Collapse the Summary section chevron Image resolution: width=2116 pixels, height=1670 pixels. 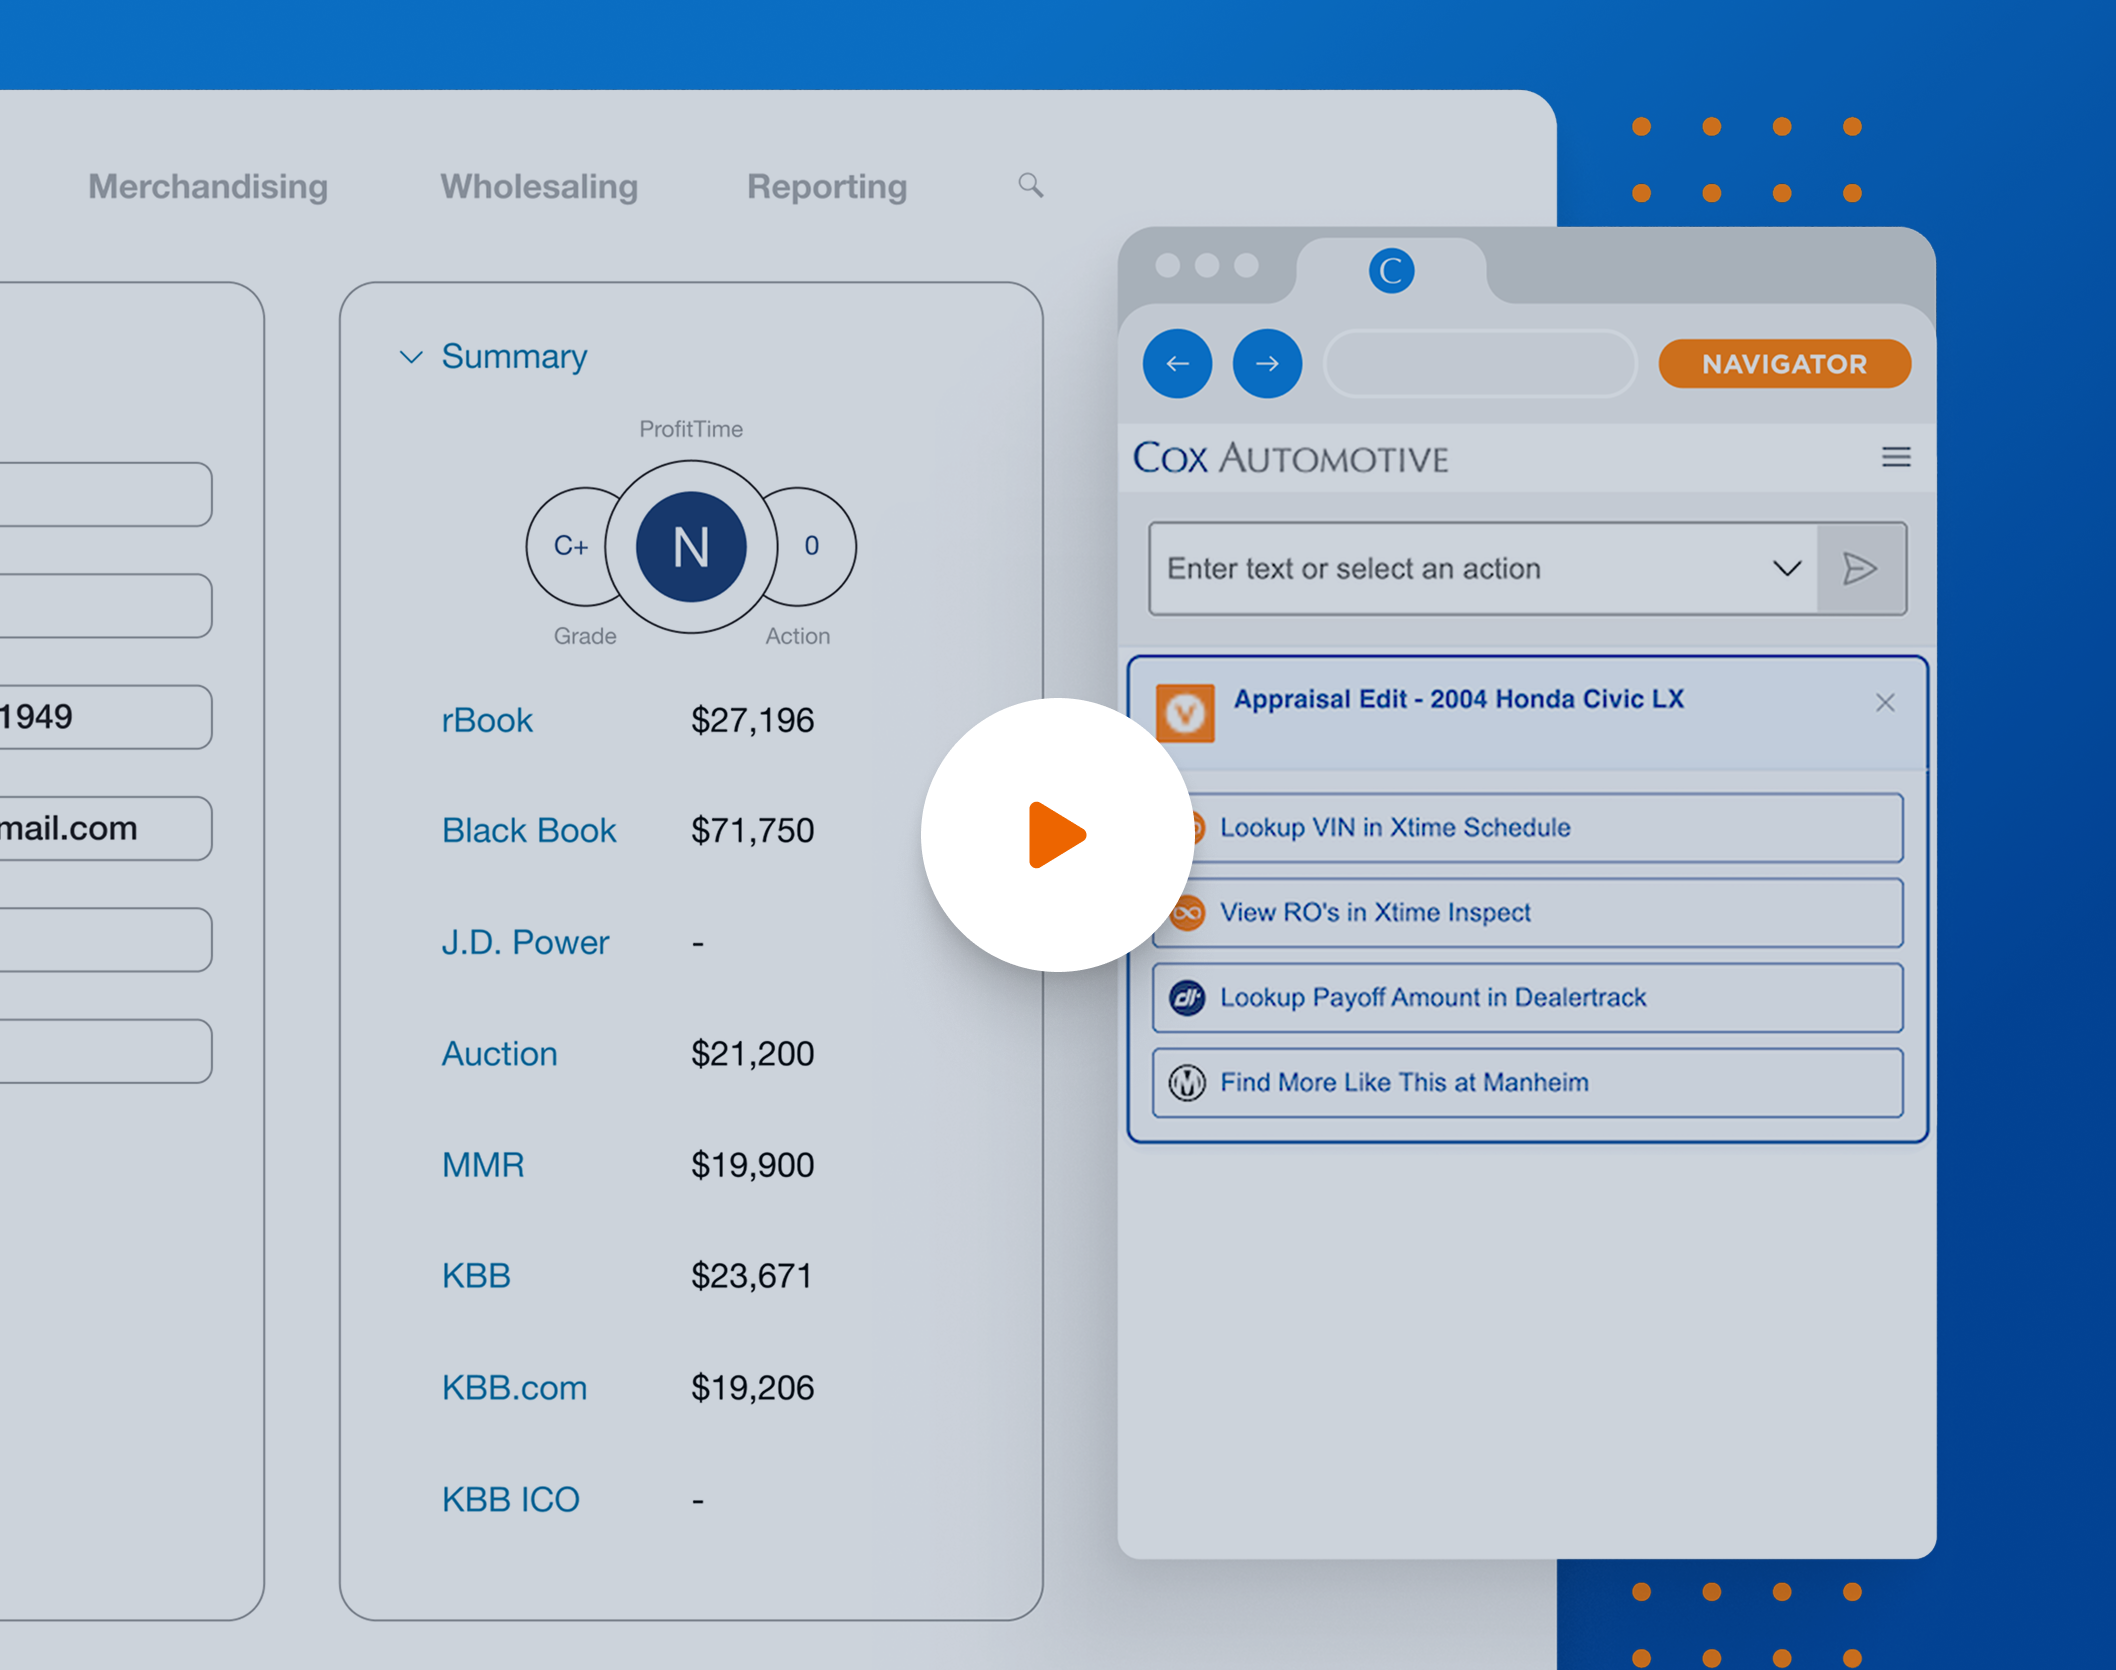pyautogui.click(x=411, y=357)
